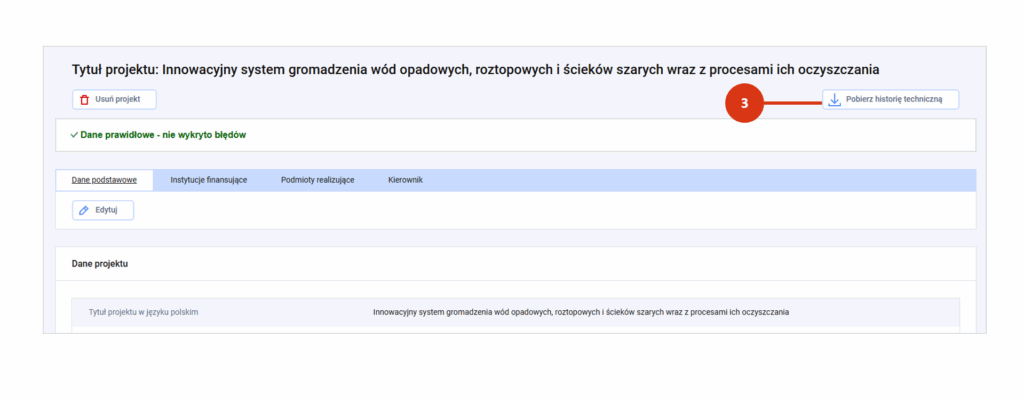Click the green checkmark validation icon
The image size is (1024, 400).
tap(74, 135)
